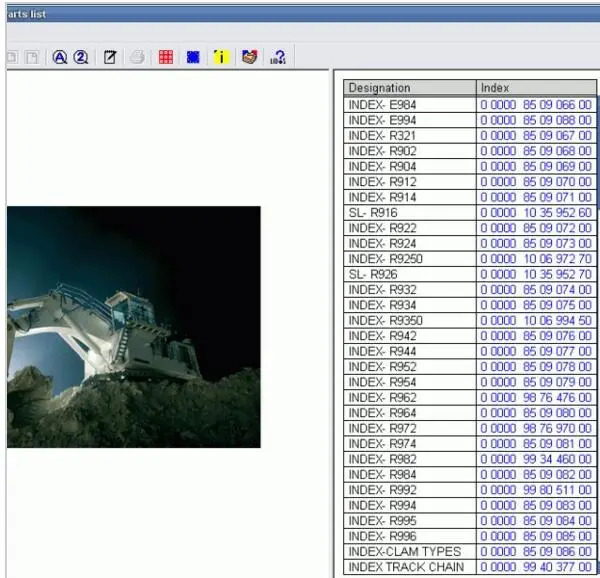Open index link 0 0000 99 40 377 00
The width and height of the screenshot is (600, 578).
tap(536, 567)
